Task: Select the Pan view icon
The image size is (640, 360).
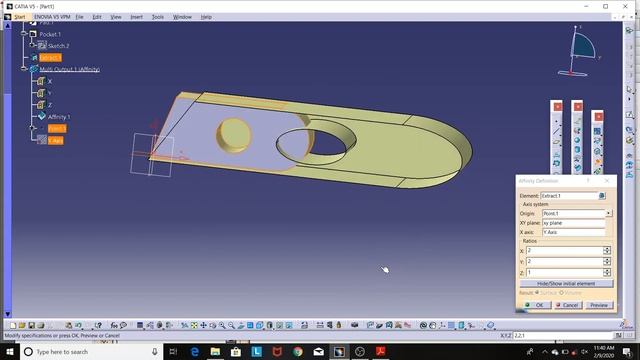Action: click(x=203, y=325)
